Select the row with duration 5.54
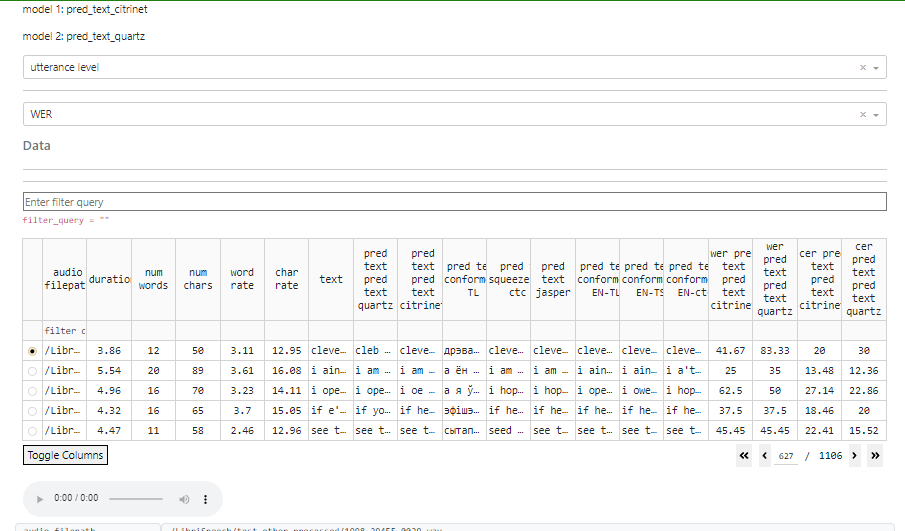 click(33, 371)
